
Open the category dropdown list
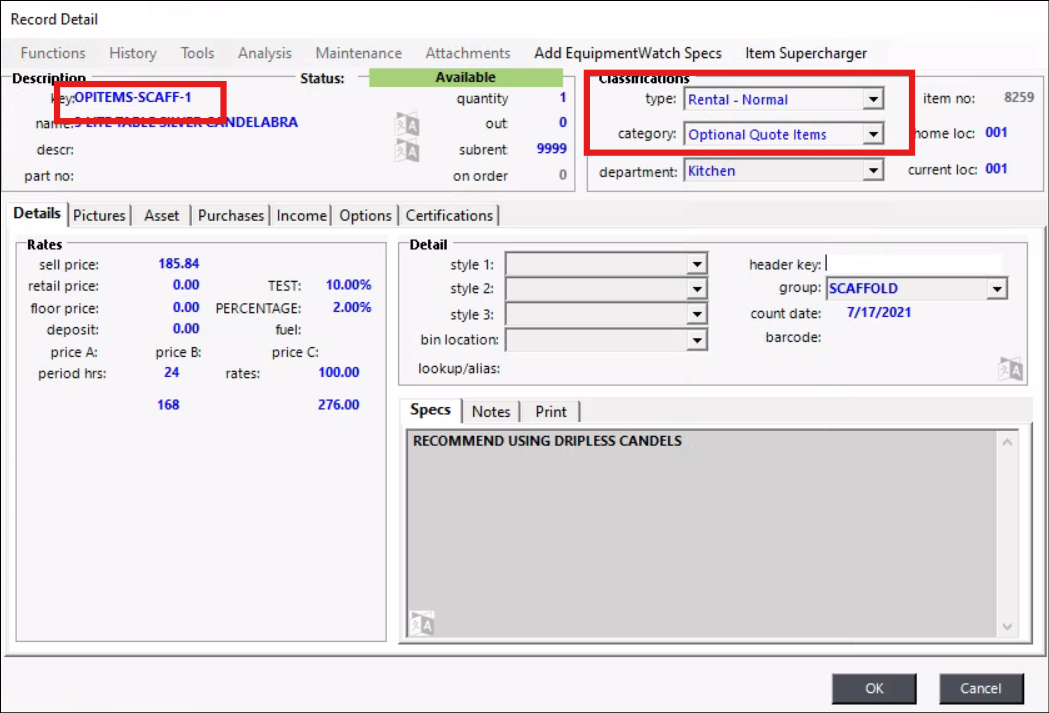tap(873, 134)
